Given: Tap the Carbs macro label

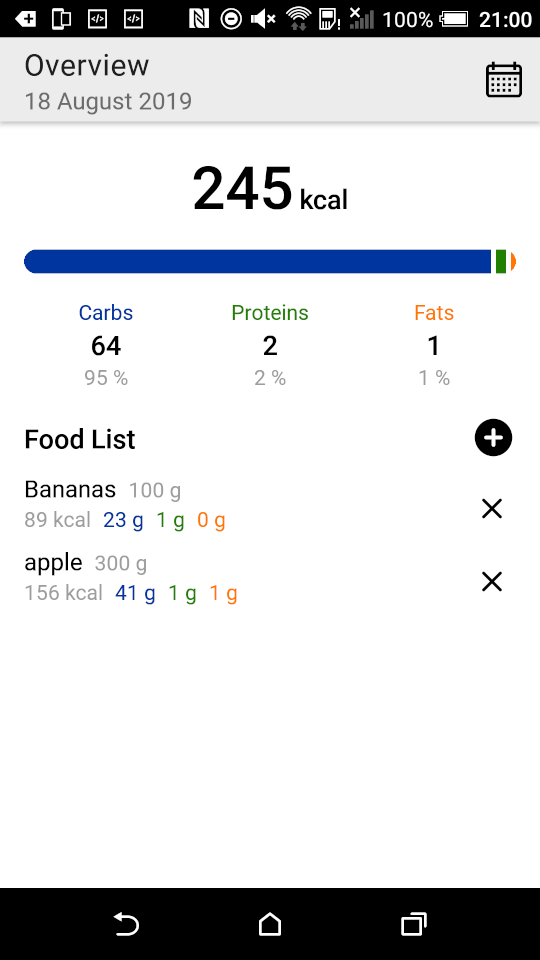Looking at the screenshot, I should [106, 313].
